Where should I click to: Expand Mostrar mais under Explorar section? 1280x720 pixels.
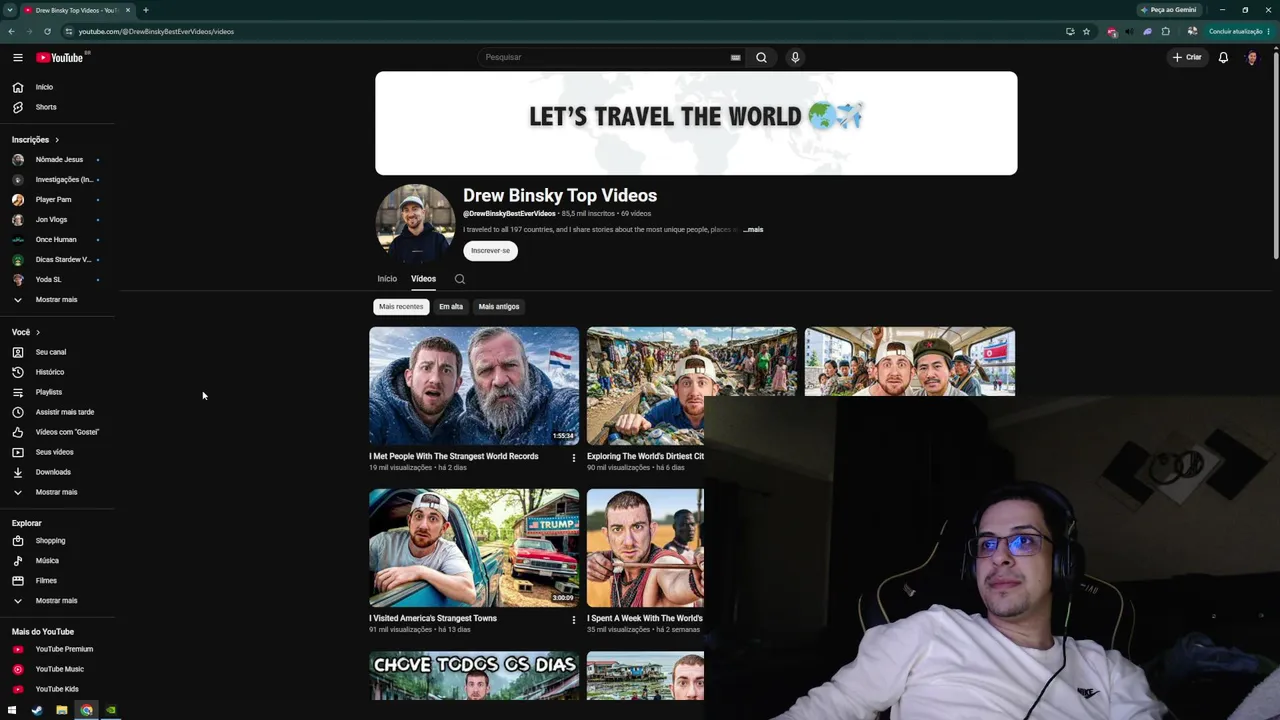pos(56,601)
